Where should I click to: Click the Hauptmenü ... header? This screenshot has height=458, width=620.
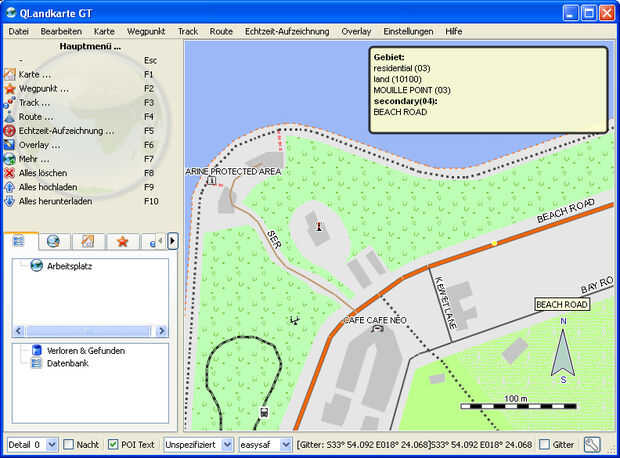pos(90,46)
